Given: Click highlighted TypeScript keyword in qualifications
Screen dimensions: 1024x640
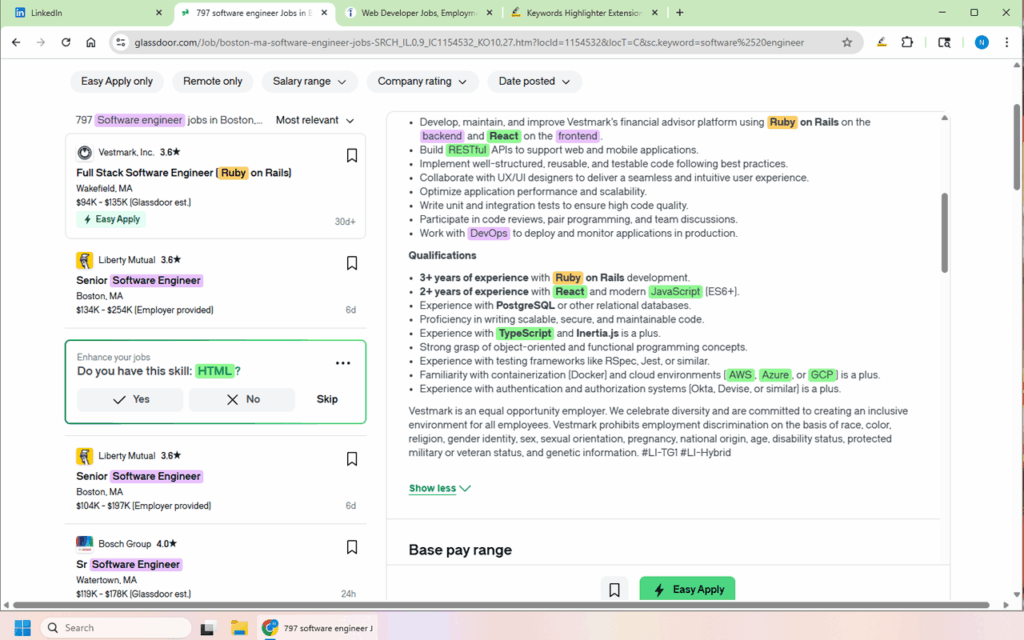Looking at the screenshot, I should (x=524, y=333).
